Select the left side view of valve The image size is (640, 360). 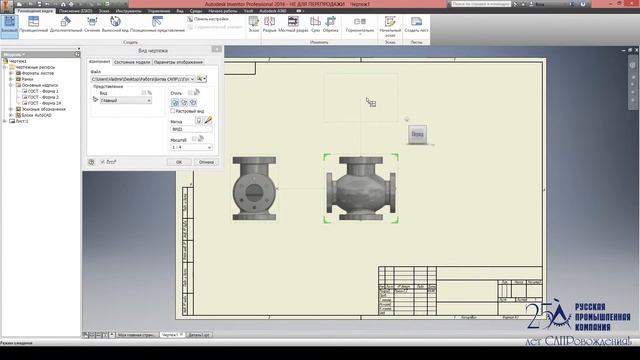pos(254,189)
